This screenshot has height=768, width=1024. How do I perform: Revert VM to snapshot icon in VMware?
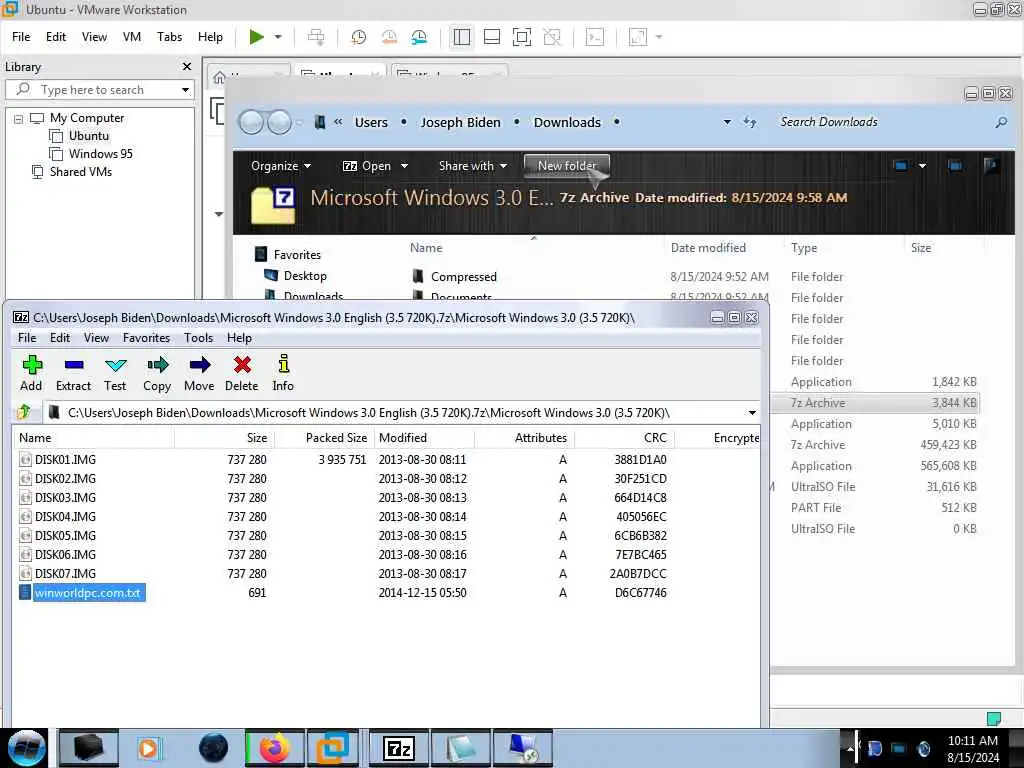point(389,37)
